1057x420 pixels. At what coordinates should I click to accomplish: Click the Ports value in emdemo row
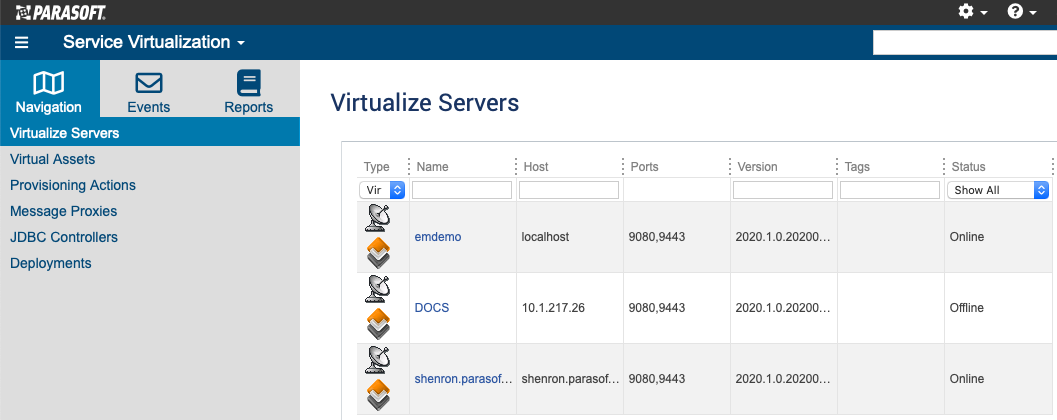pyautogui.click(x=657, y=237)
